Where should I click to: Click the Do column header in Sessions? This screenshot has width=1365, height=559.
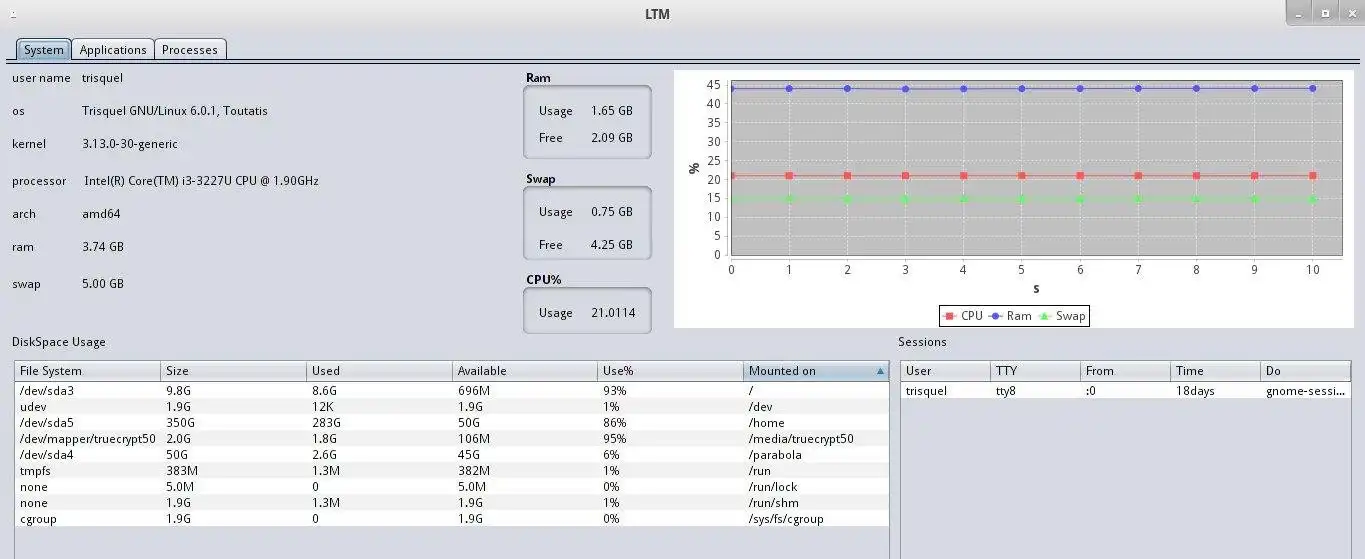pyautogui.click(x=1305, y=371)
